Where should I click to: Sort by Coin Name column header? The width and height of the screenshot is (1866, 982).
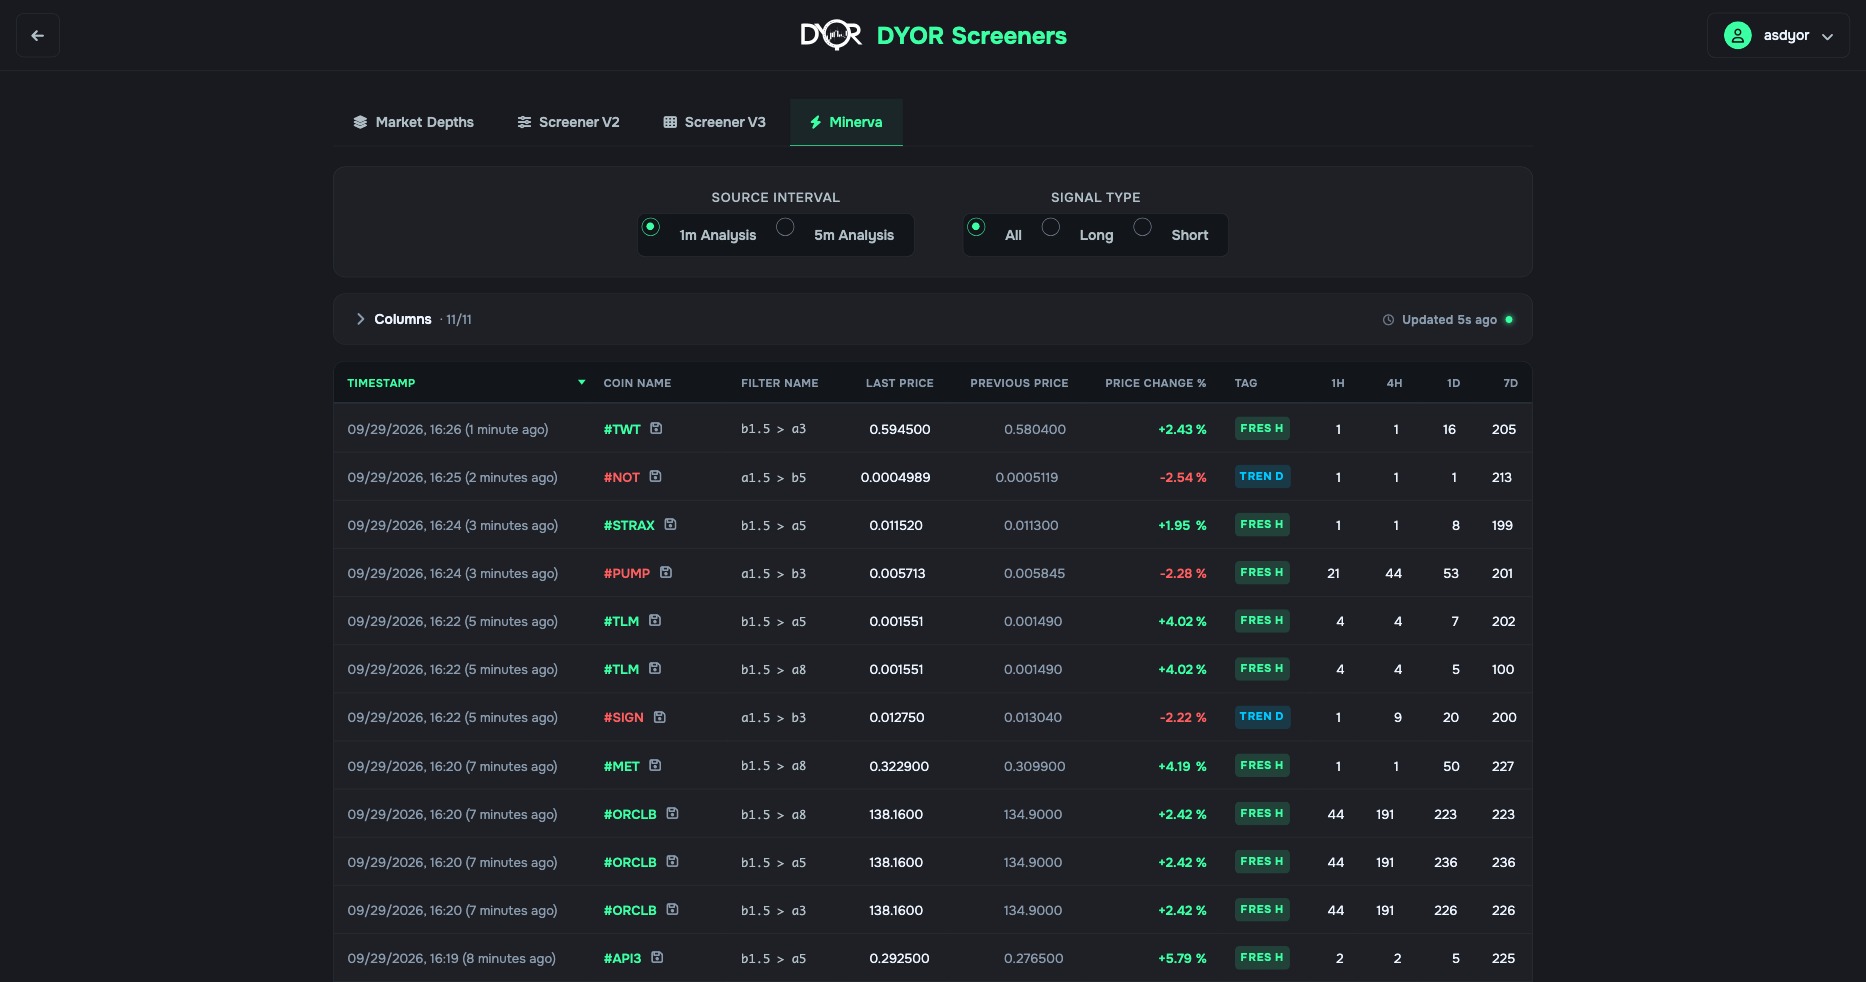(x=637, y=383)
